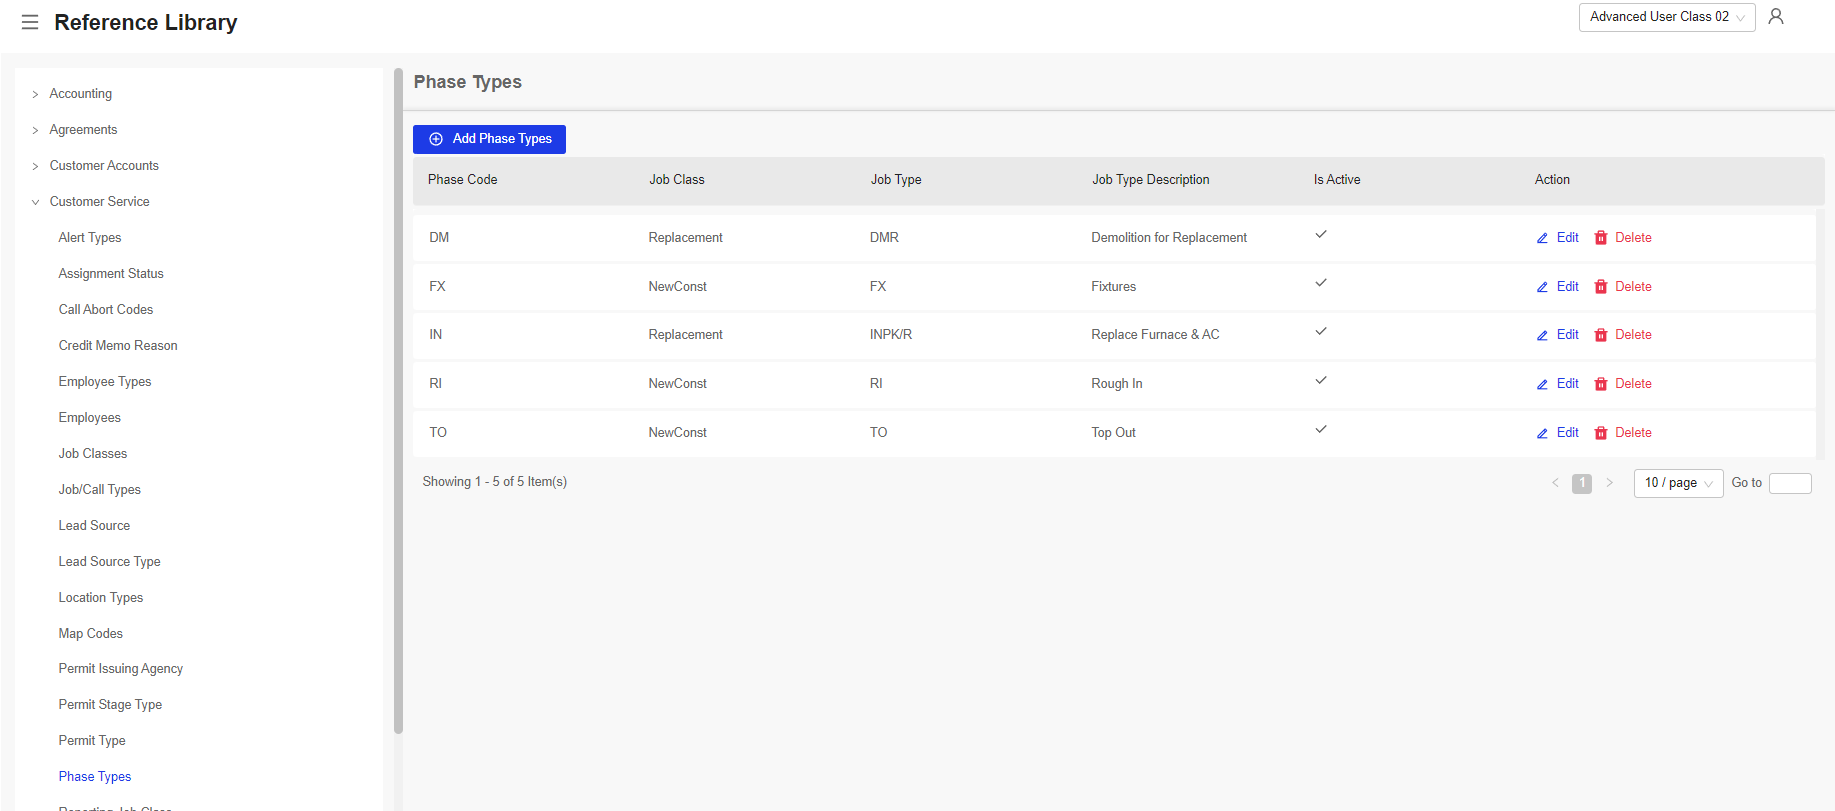Click the Phase Code column header
Viewport: 1835px width, 811px height.
[x=463, y=180]
